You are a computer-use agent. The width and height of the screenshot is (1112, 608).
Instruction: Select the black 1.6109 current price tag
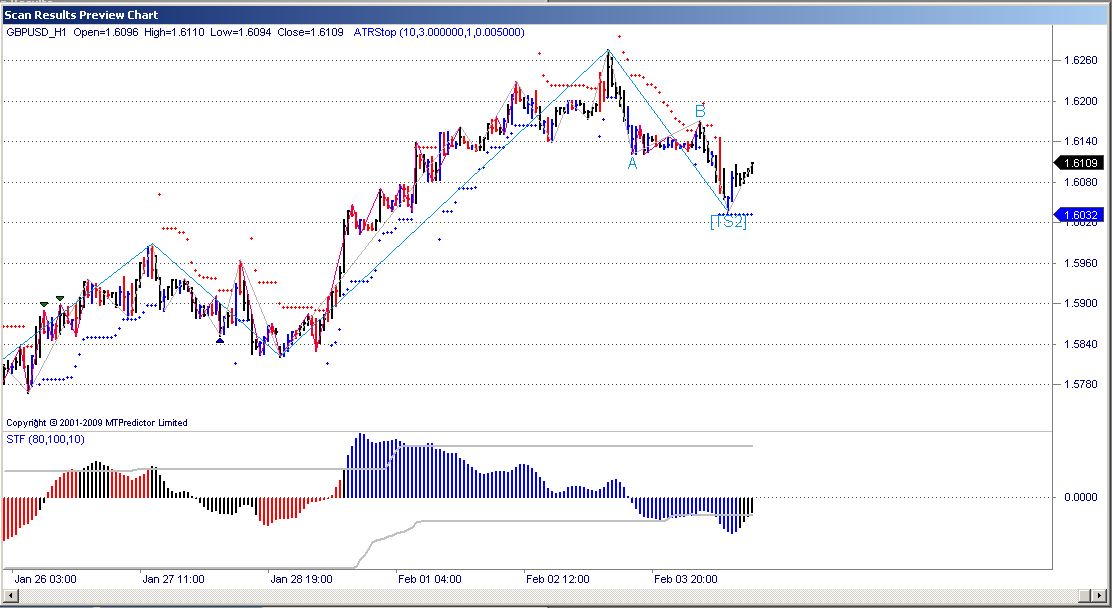(1081, 163)
